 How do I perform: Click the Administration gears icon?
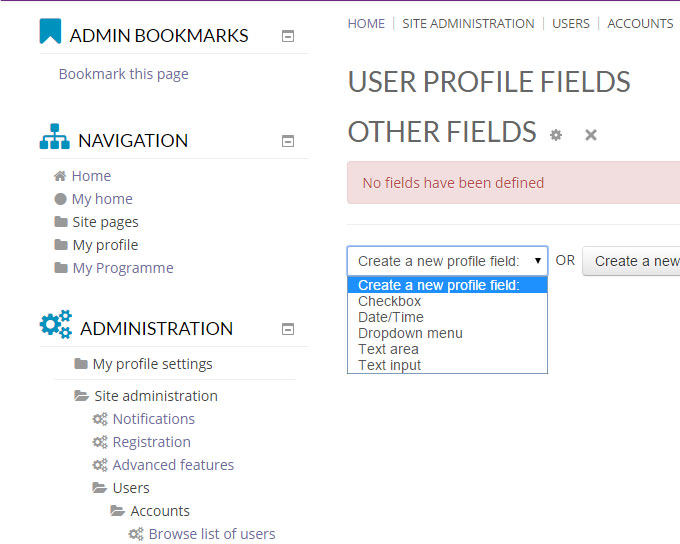[56, 324]
